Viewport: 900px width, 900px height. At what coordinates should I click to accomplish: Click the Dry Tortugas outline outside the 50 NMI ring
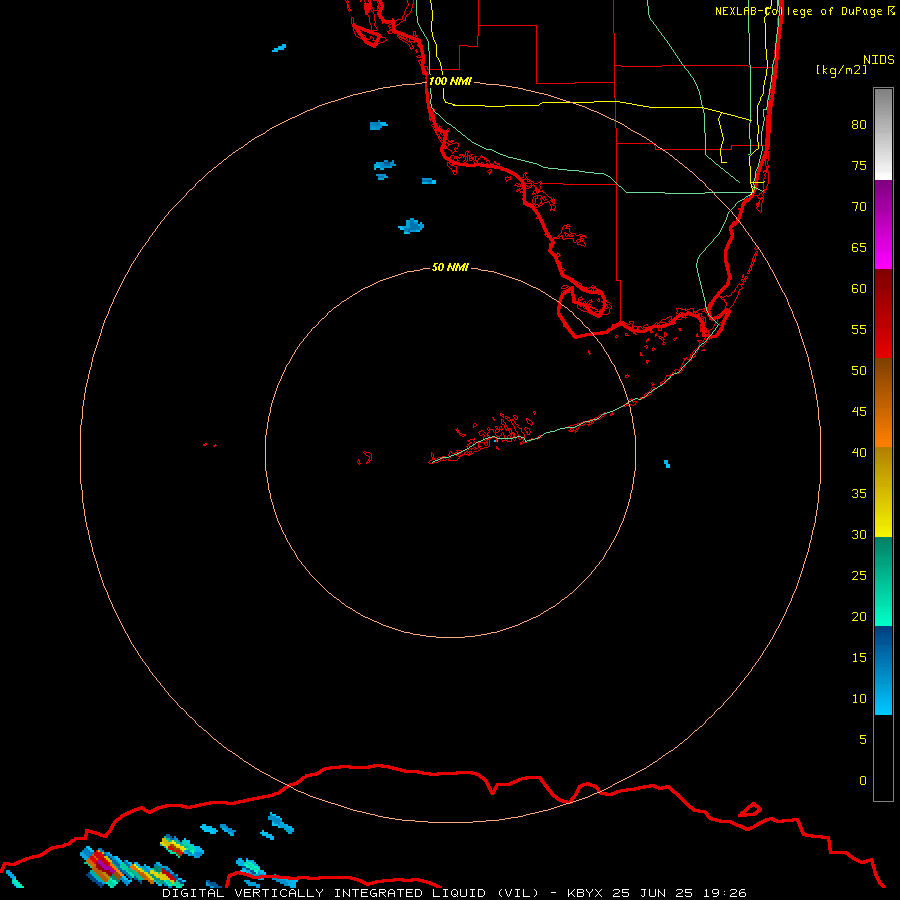[x=210, y=445]
